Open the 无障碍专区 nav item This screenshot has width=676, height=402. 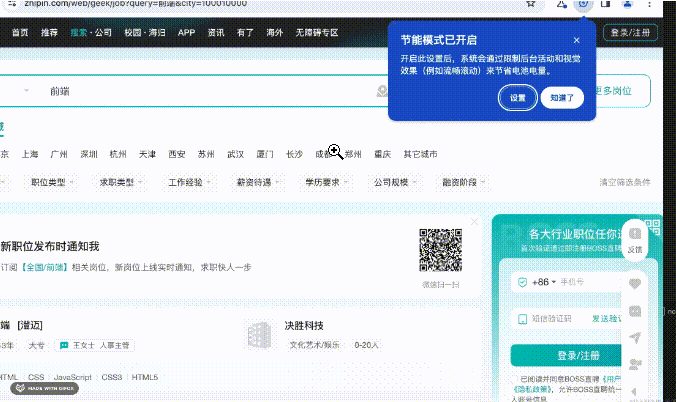(x=317, y=32)
